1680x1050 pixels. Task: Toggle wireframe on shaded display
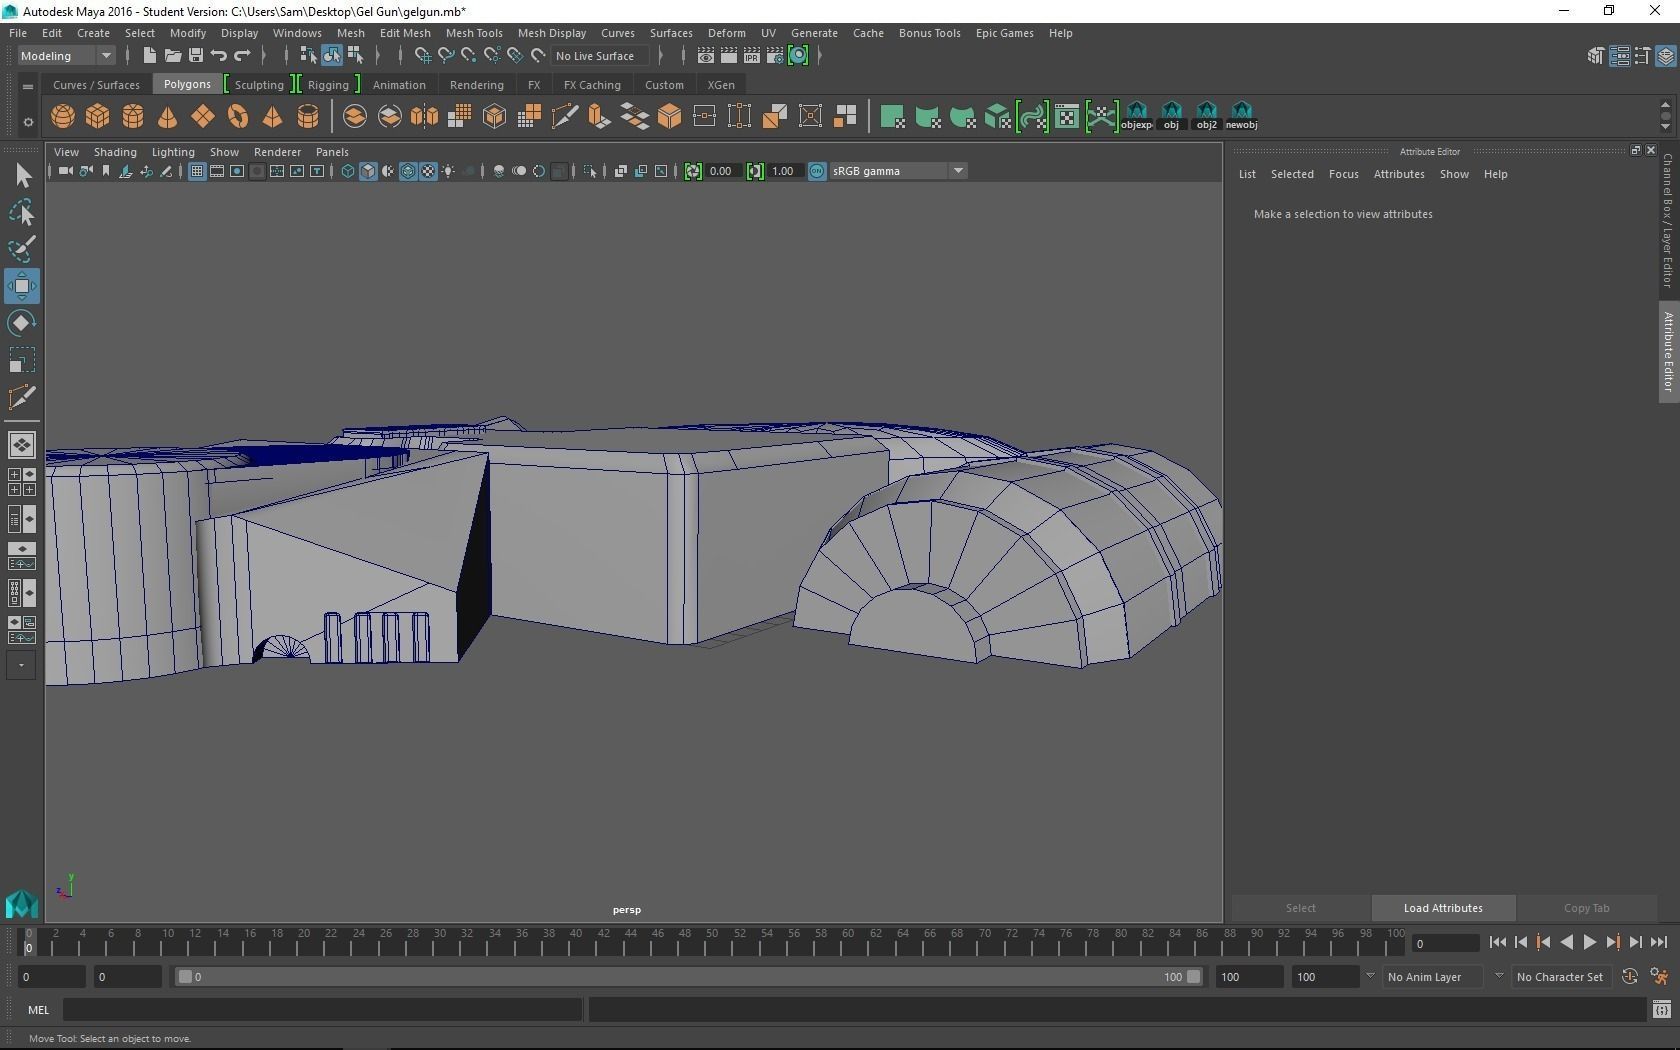(x=408, y=171)
